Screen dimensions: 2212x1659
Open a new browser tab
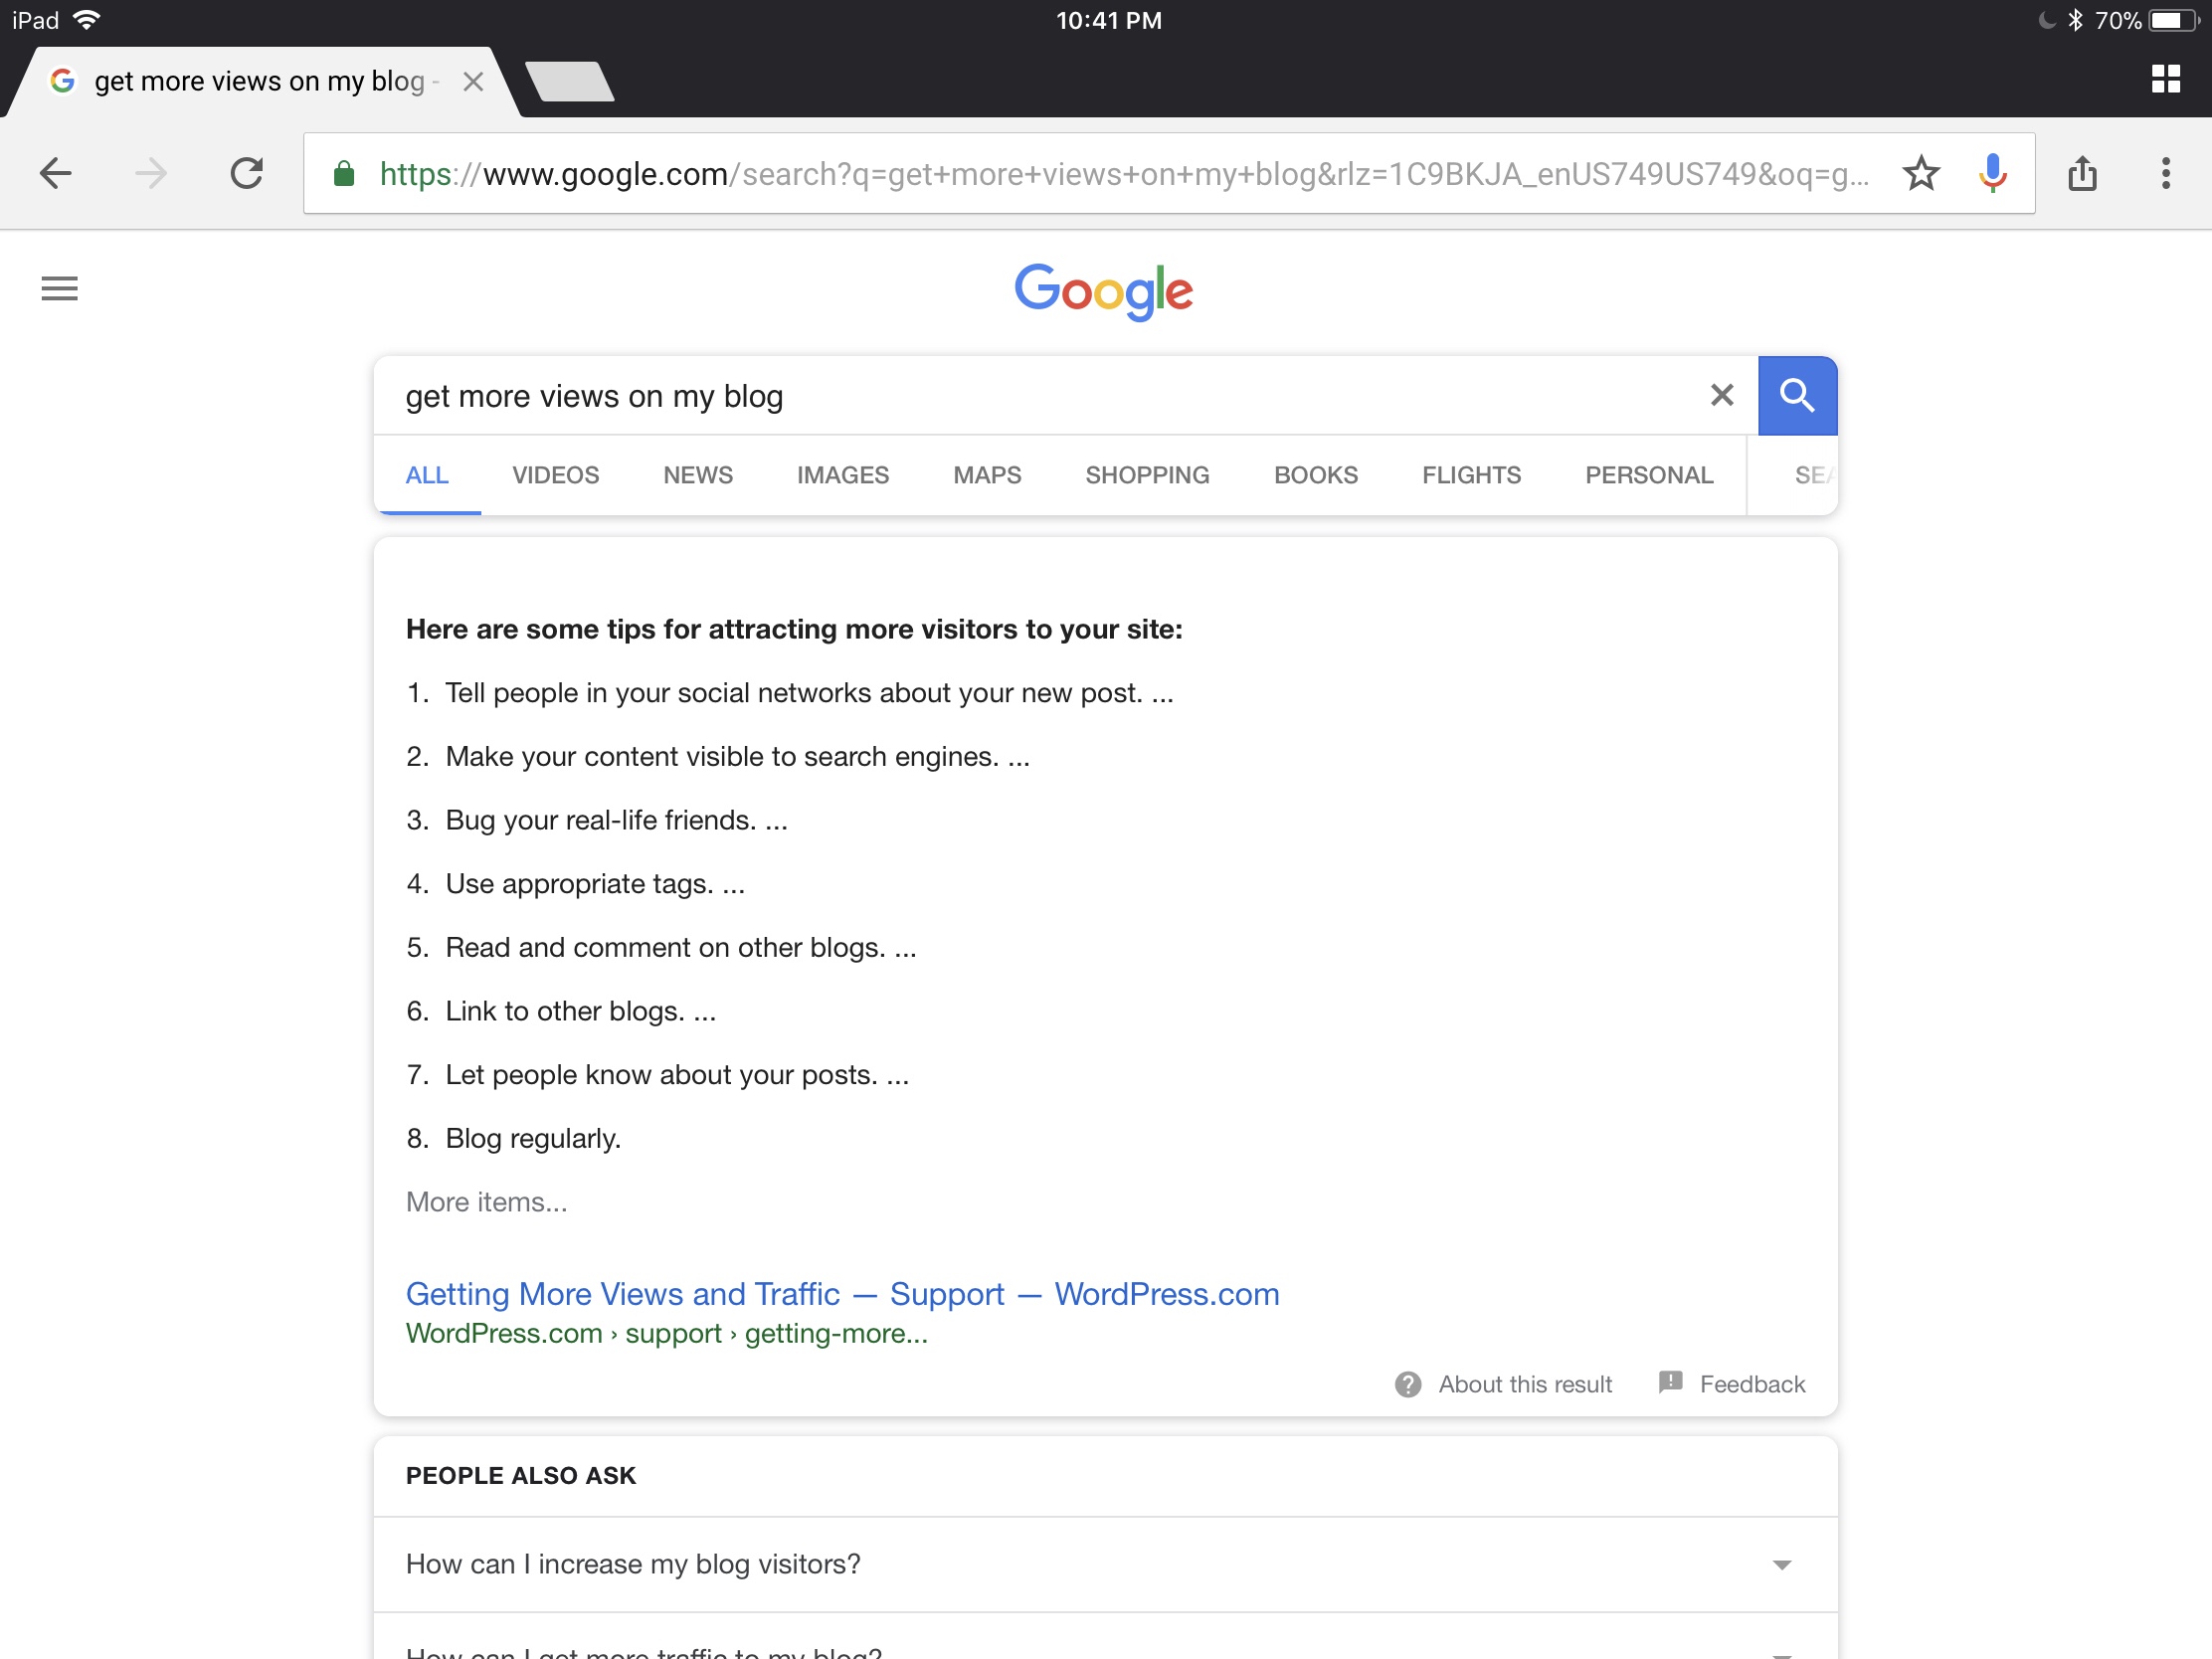click(569, 82)
